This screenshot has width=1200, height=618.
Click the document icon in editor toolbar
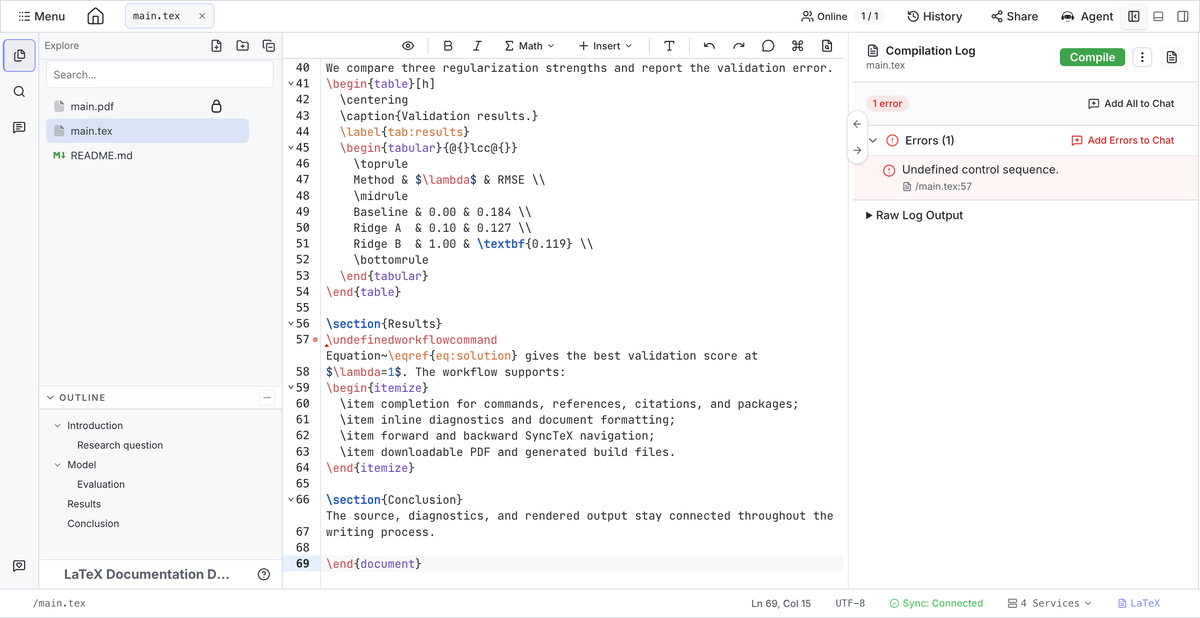pyautogui.click(x=827, y=46)
